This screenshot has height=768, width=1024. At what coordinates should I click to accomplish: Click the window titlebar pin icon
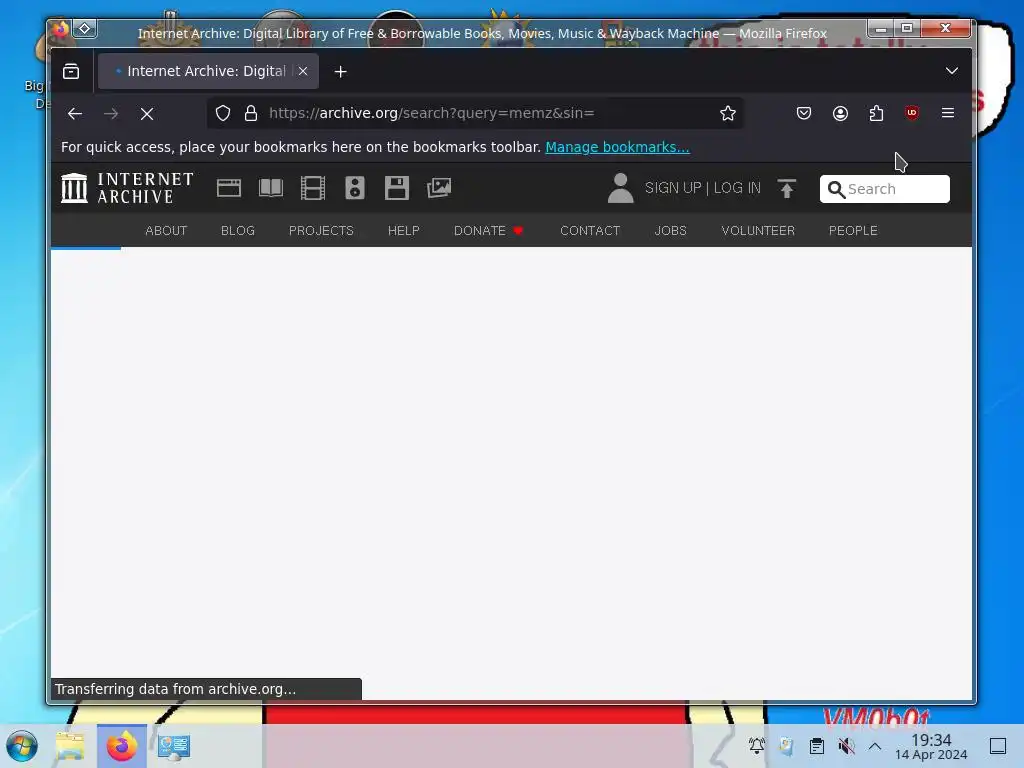coord(85,29)
